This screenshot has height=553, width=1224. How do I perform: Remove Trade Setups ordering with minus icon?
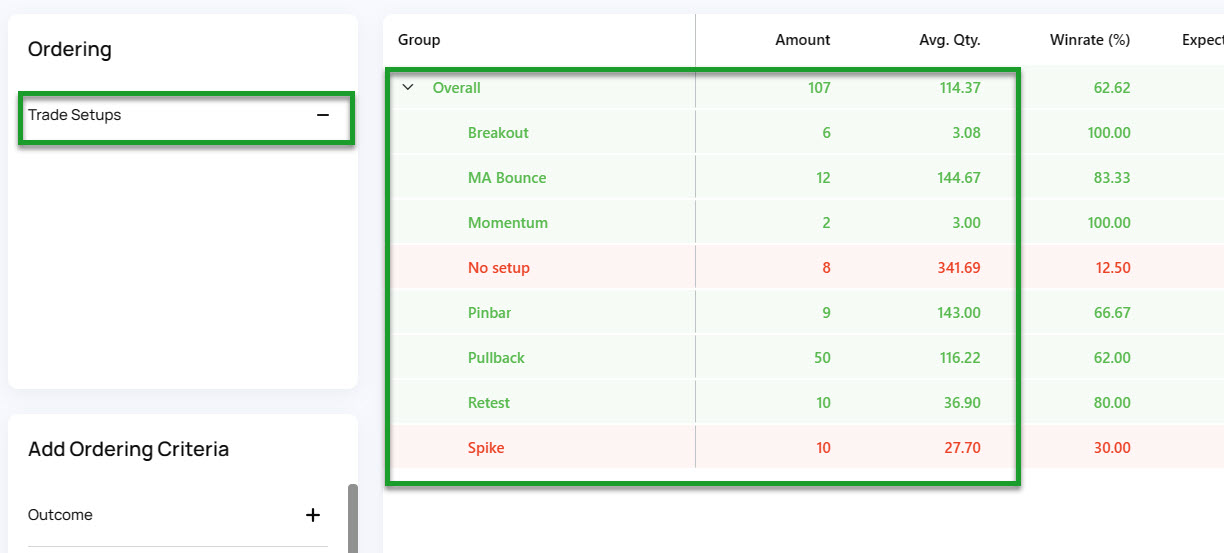tap(323, 115)
